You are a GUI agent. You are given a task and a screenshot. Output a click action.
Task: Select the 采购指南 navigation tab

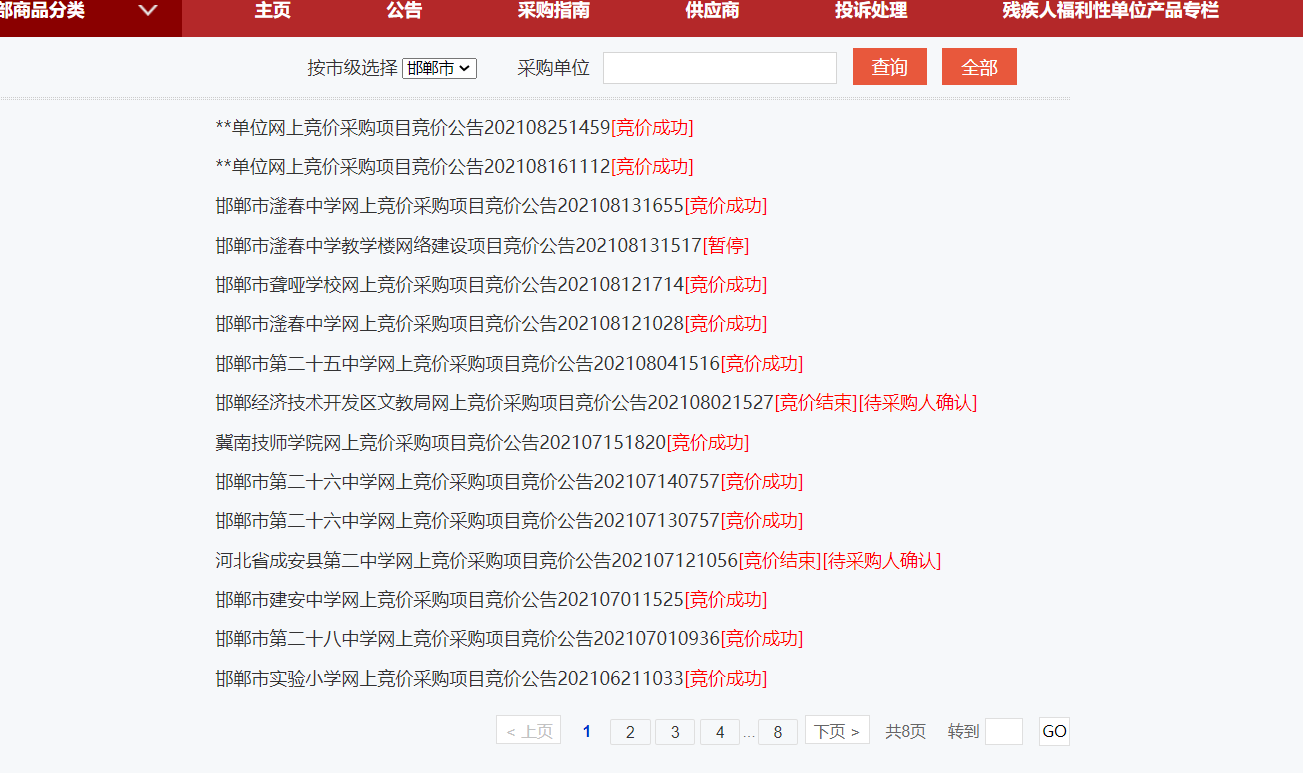coord(551,13)
